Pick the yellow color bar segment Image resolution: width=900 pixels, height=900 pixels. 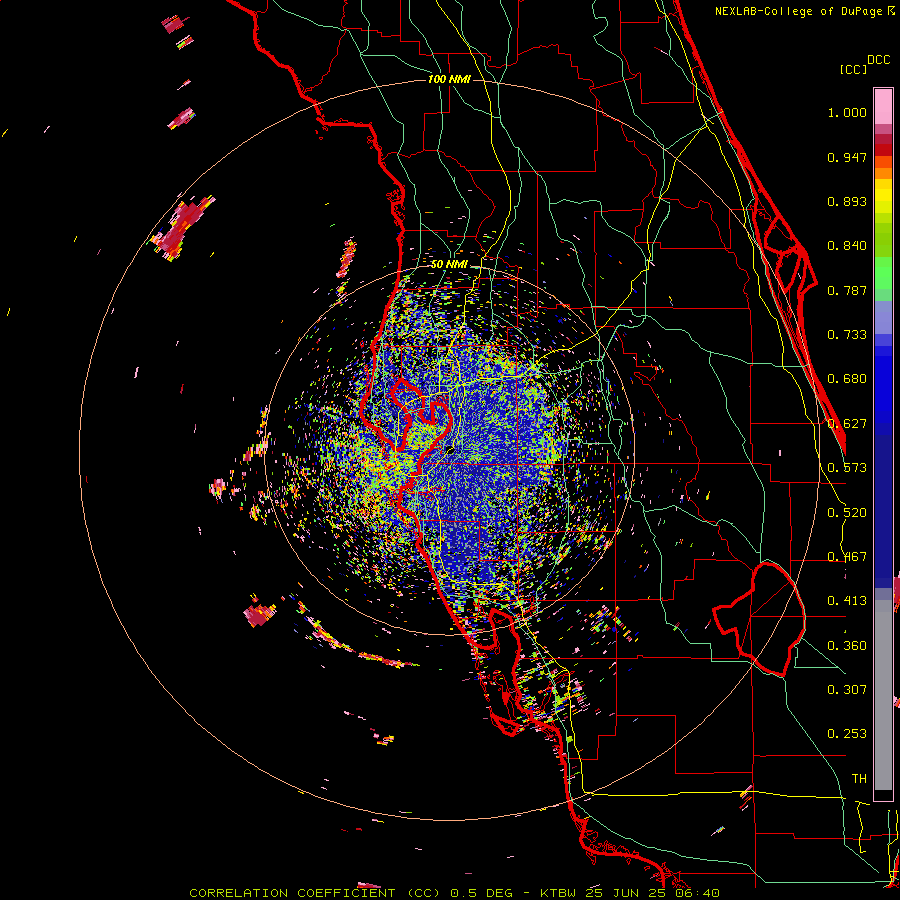pos(883,196)
